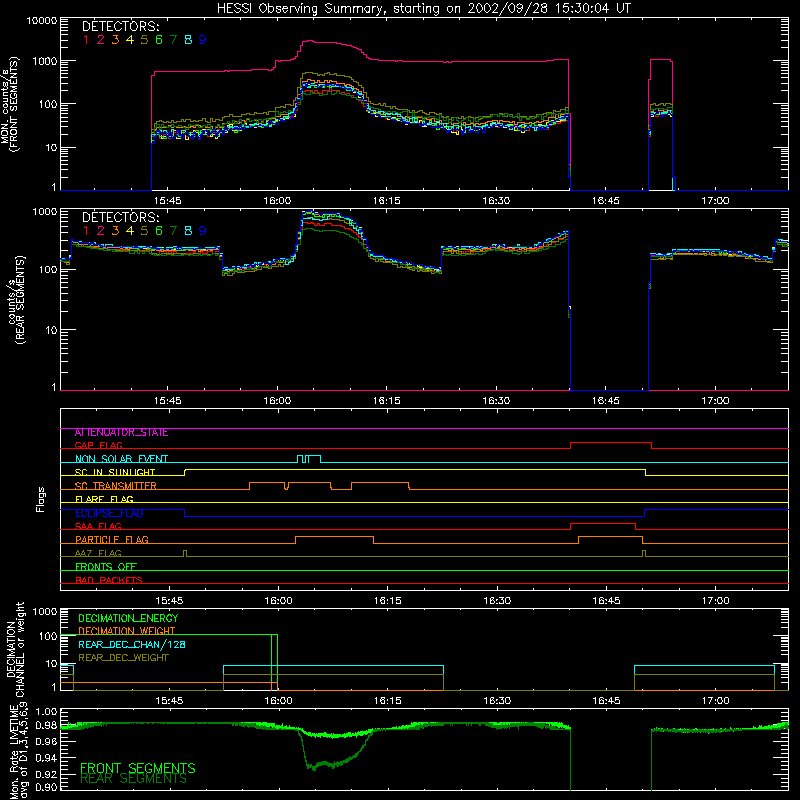800x800 pixels.
Task: Click the counts/s (REAR SEGMENTS) axis label
Action: tap(16, 300)
